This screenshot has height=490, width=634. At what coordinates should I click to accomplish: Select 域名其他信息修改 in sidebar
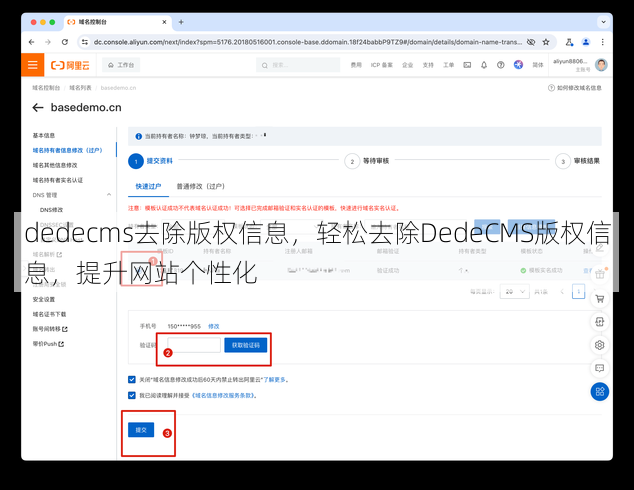[x=55, y=165]
